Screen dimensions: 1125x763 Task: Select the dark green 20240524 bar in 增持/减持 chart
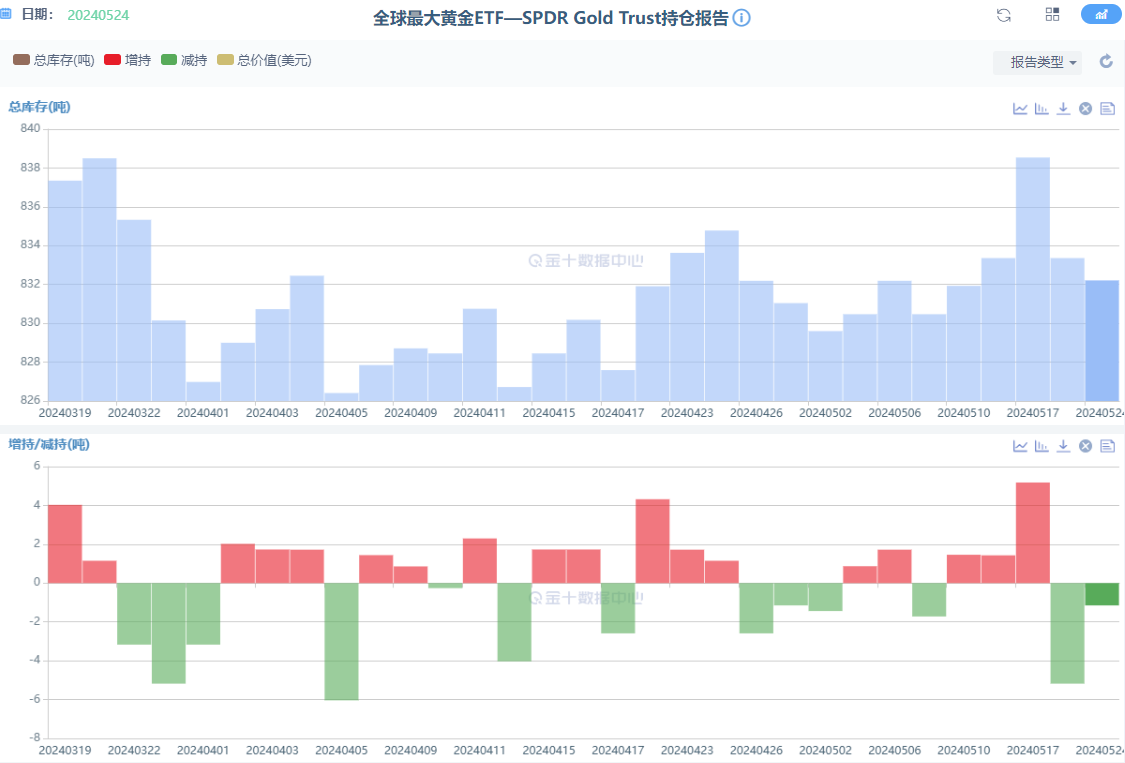(1102, 594)
